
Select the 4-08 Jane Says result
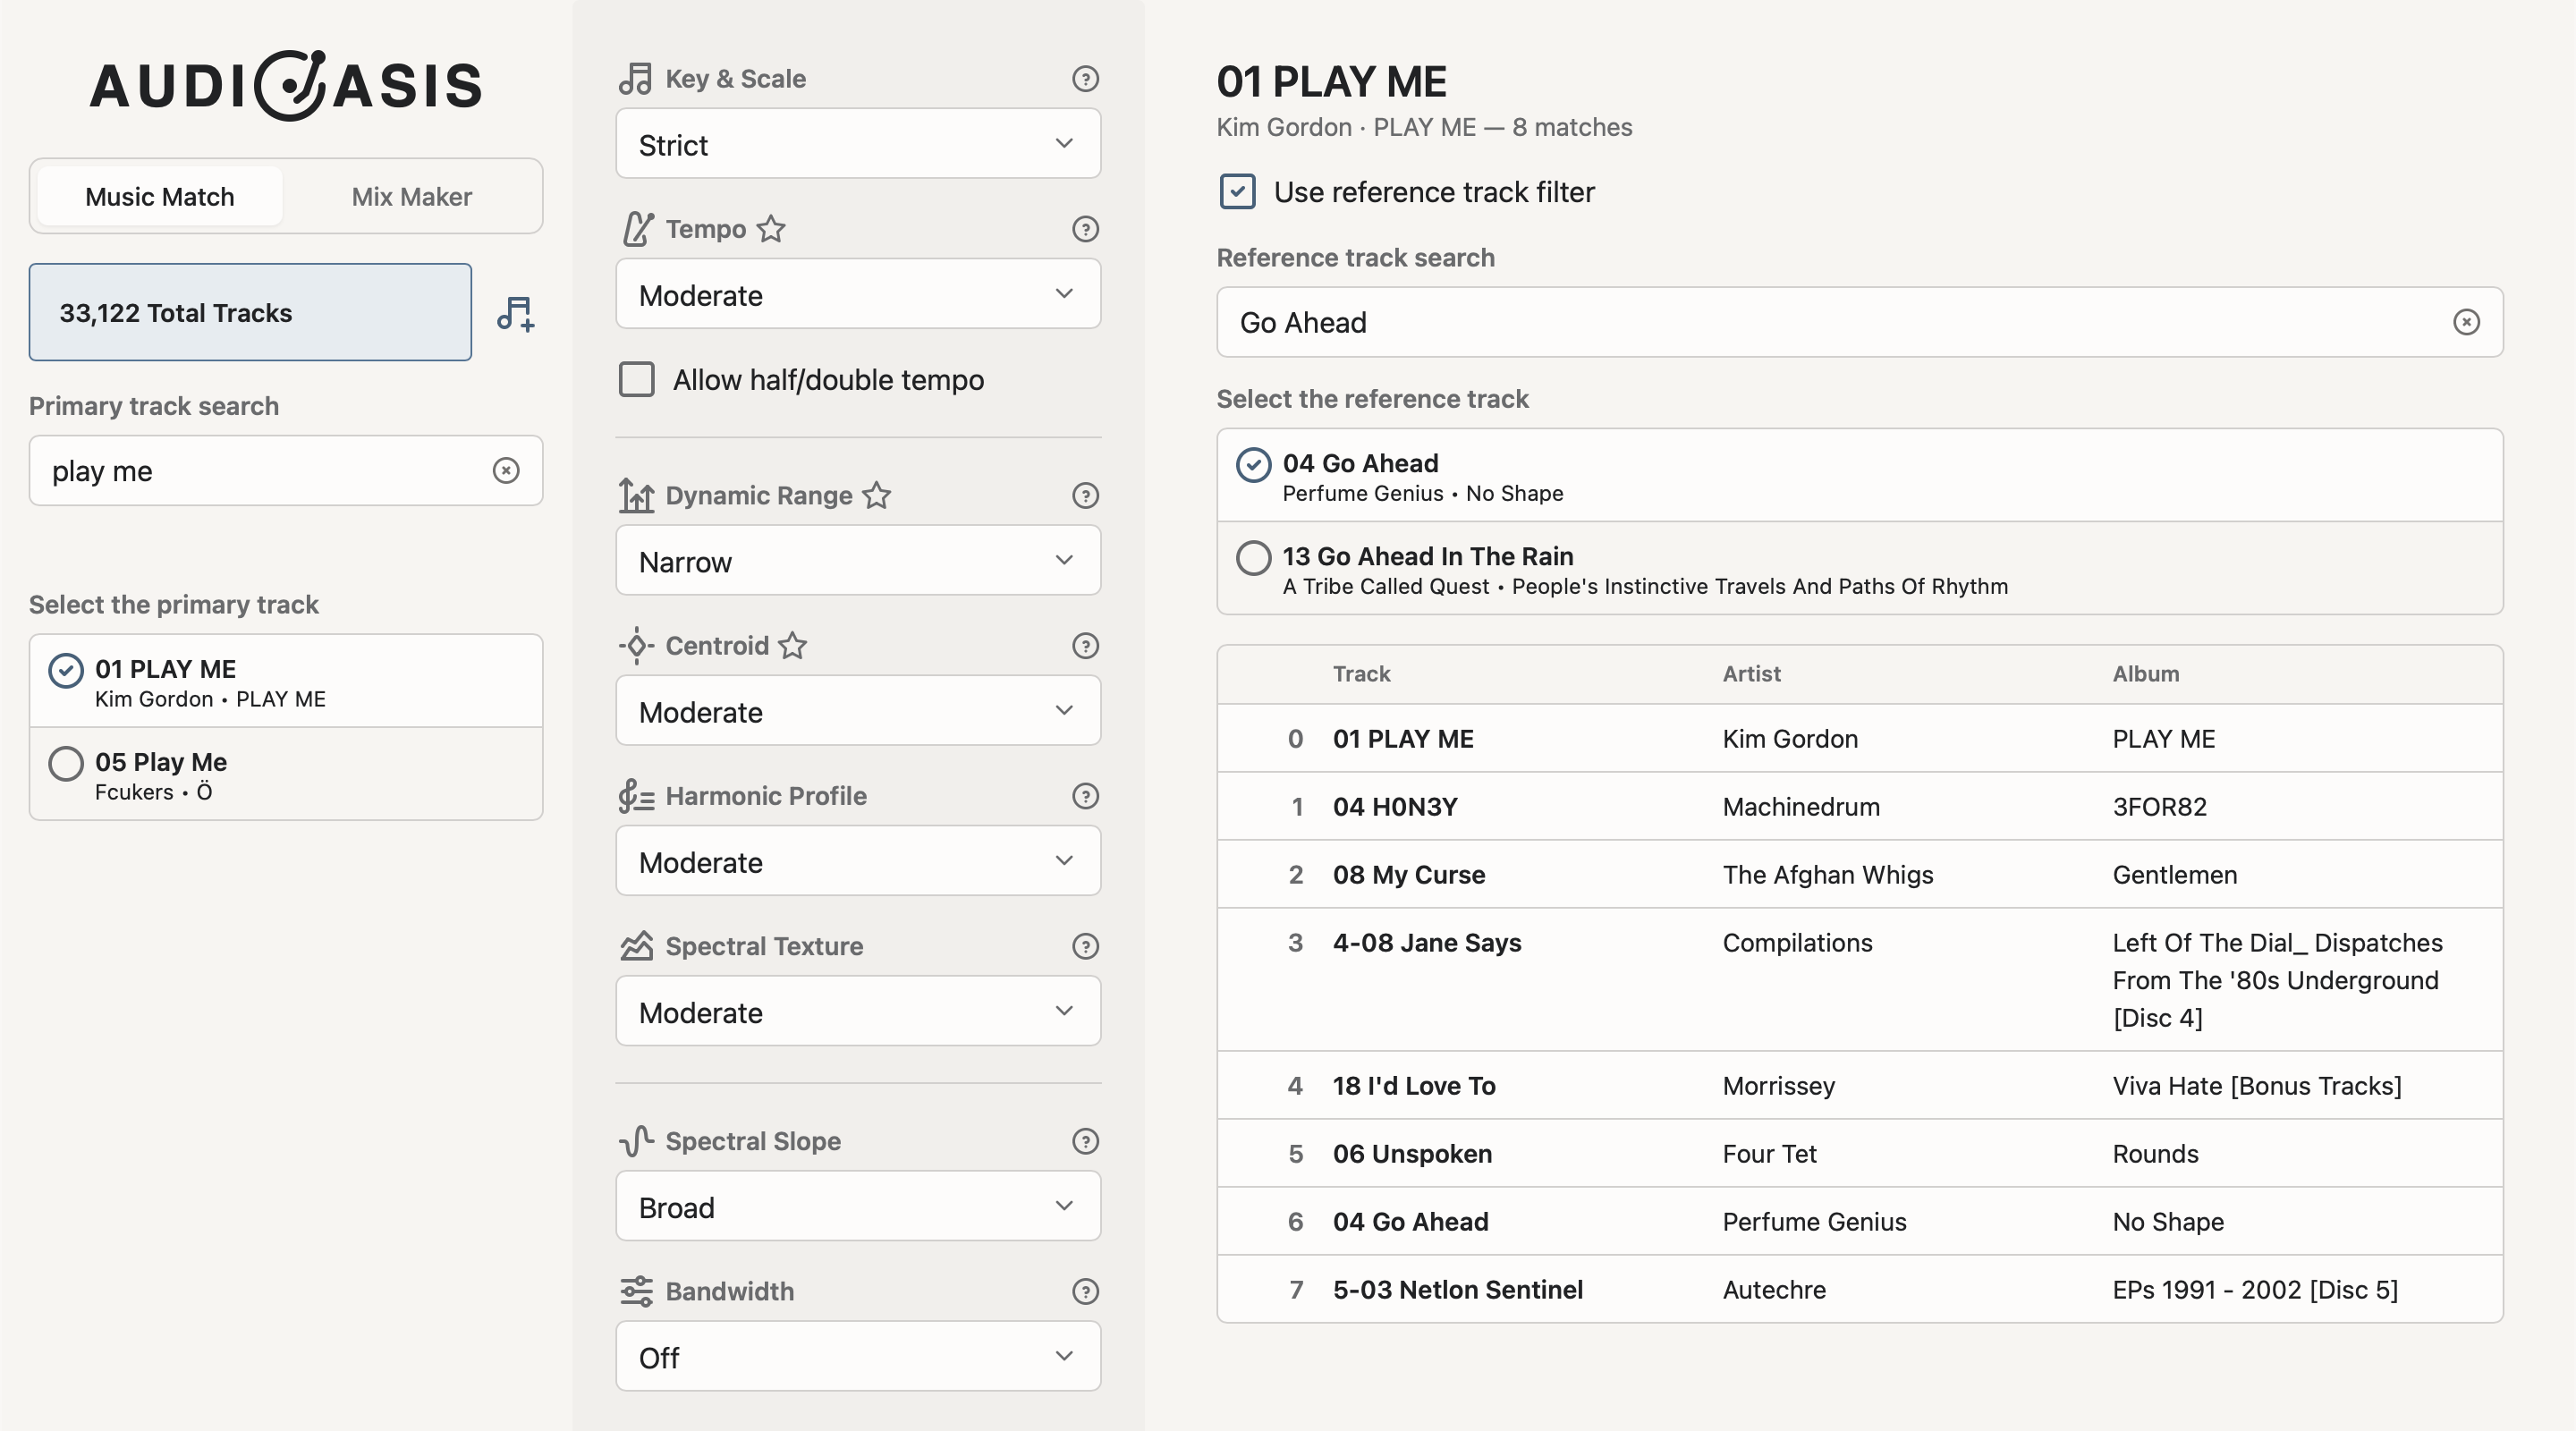coord(1859,980)
